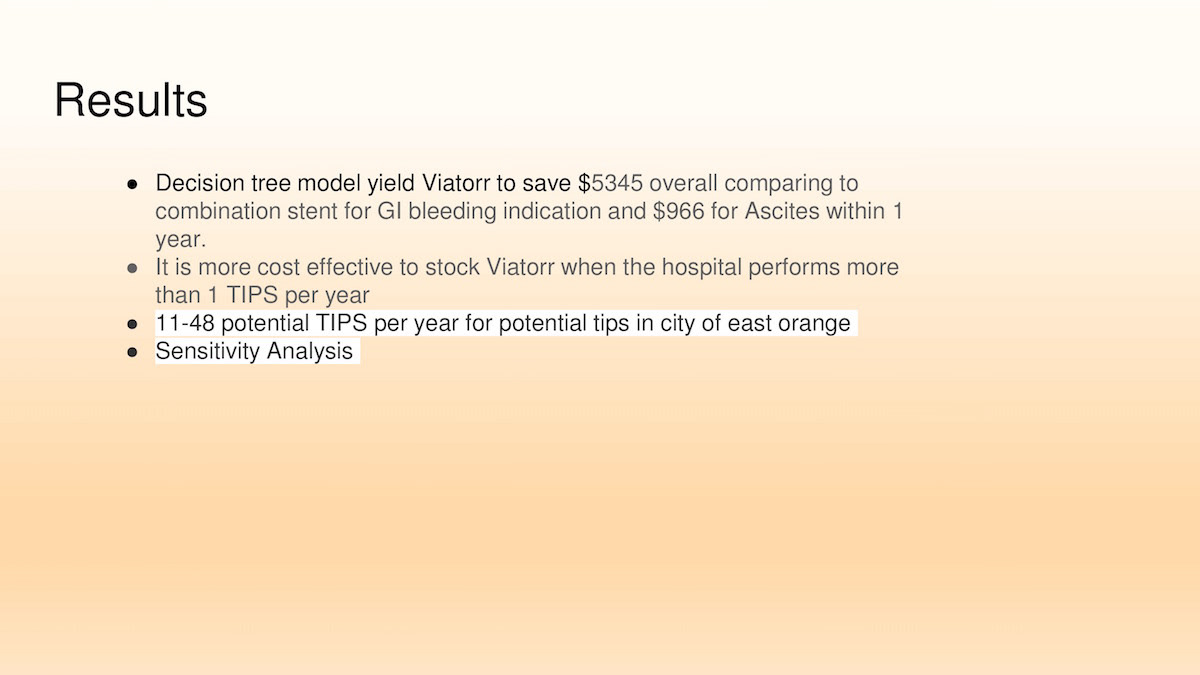The height and width of the screenshot is (675, 1200).
Task: Select the second bullet point marker
Action: [132, 268]
